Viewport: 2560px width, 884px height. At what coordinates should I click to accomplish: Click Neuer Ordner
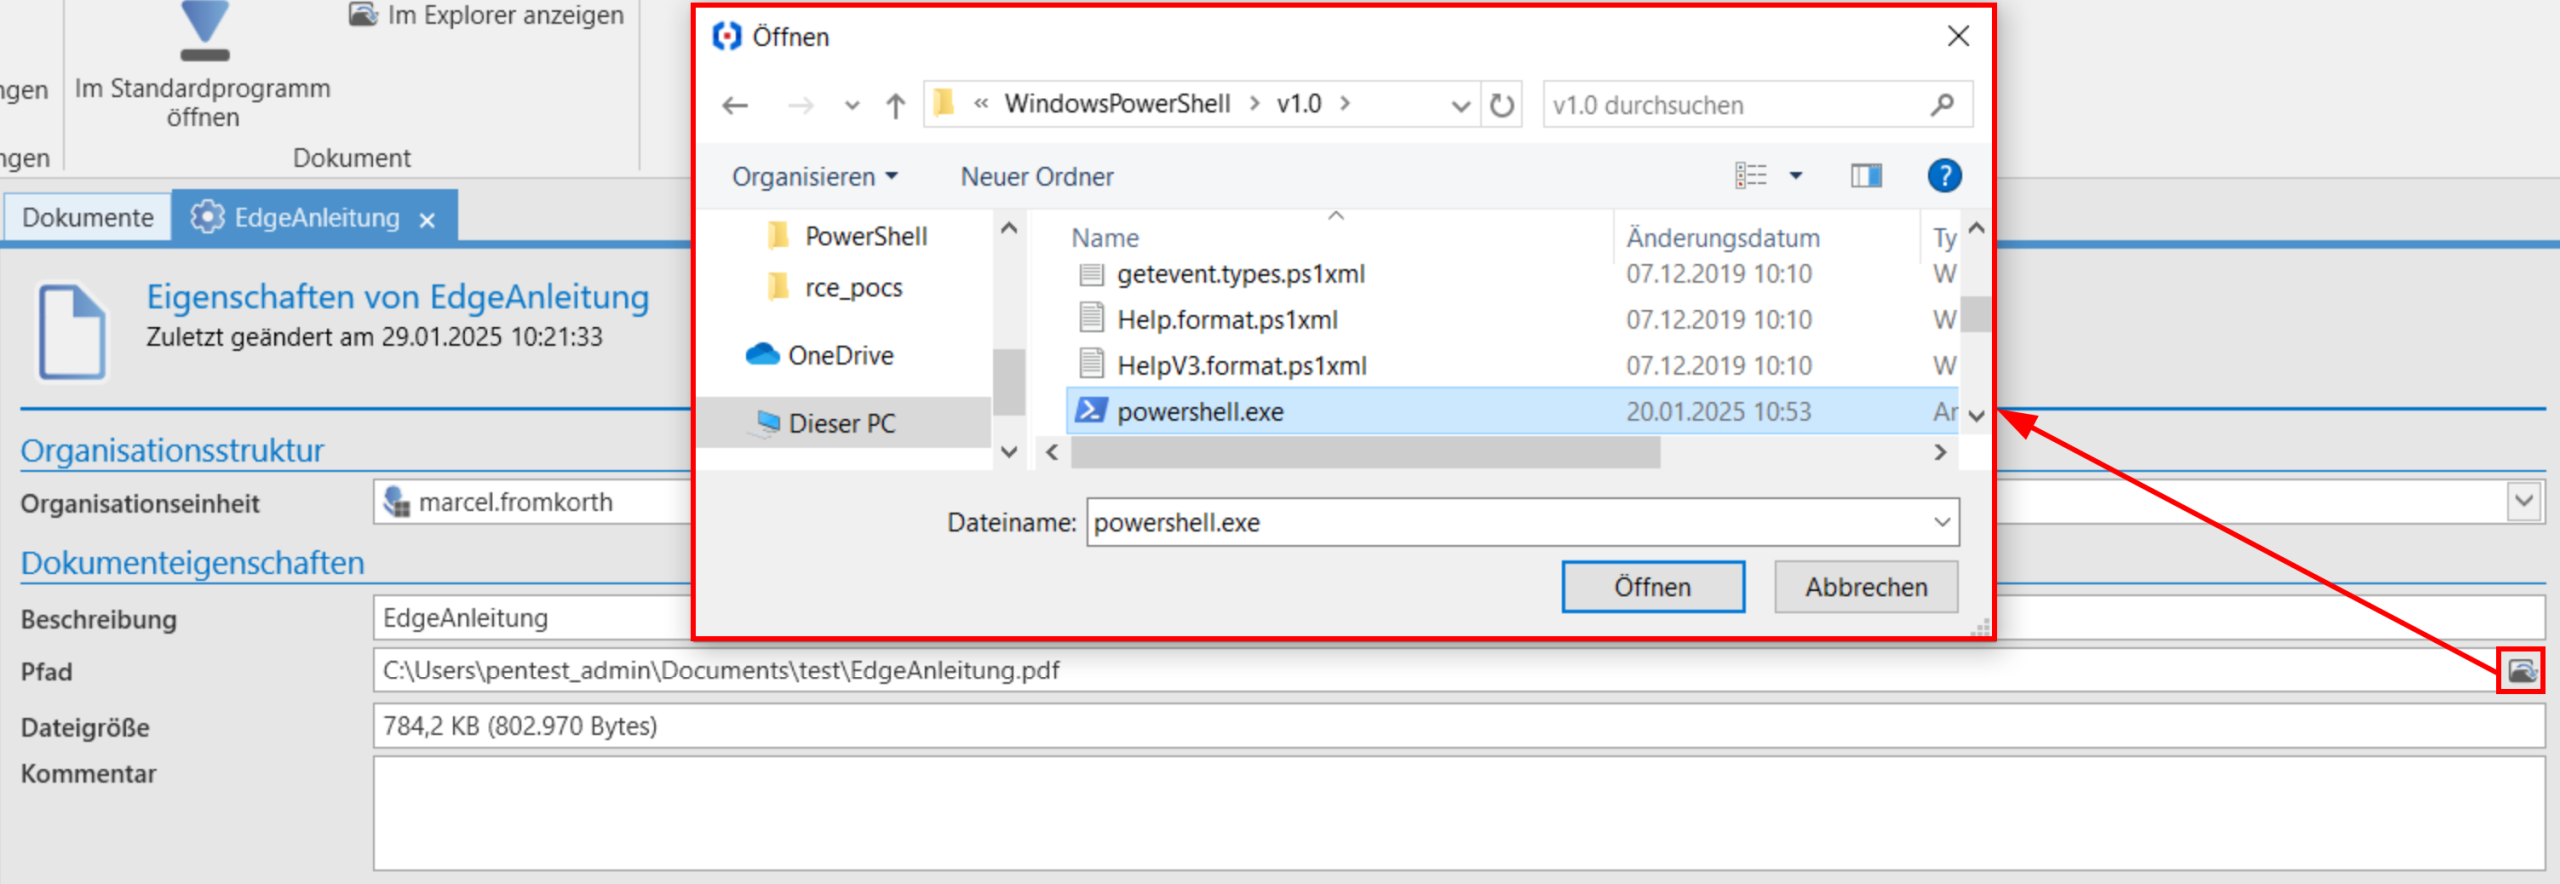[x=1037, y=176]
